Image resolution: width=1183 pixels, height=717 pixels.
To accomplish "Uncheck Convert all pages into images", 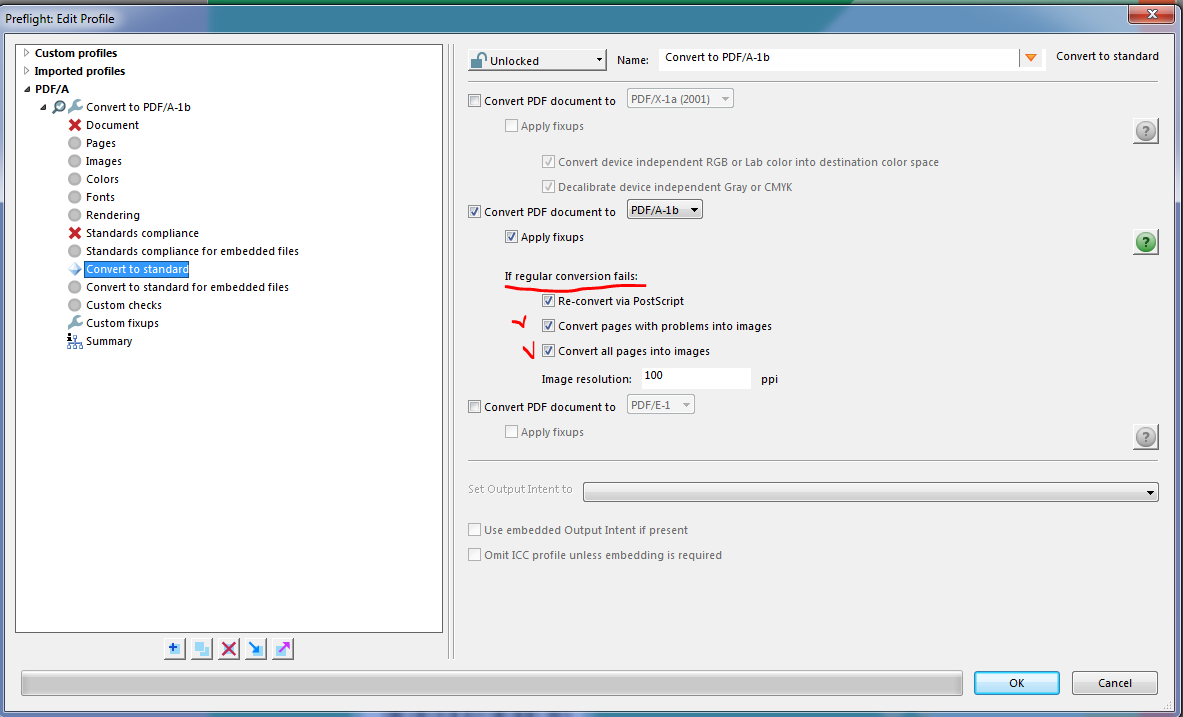I will coord(548,351).
